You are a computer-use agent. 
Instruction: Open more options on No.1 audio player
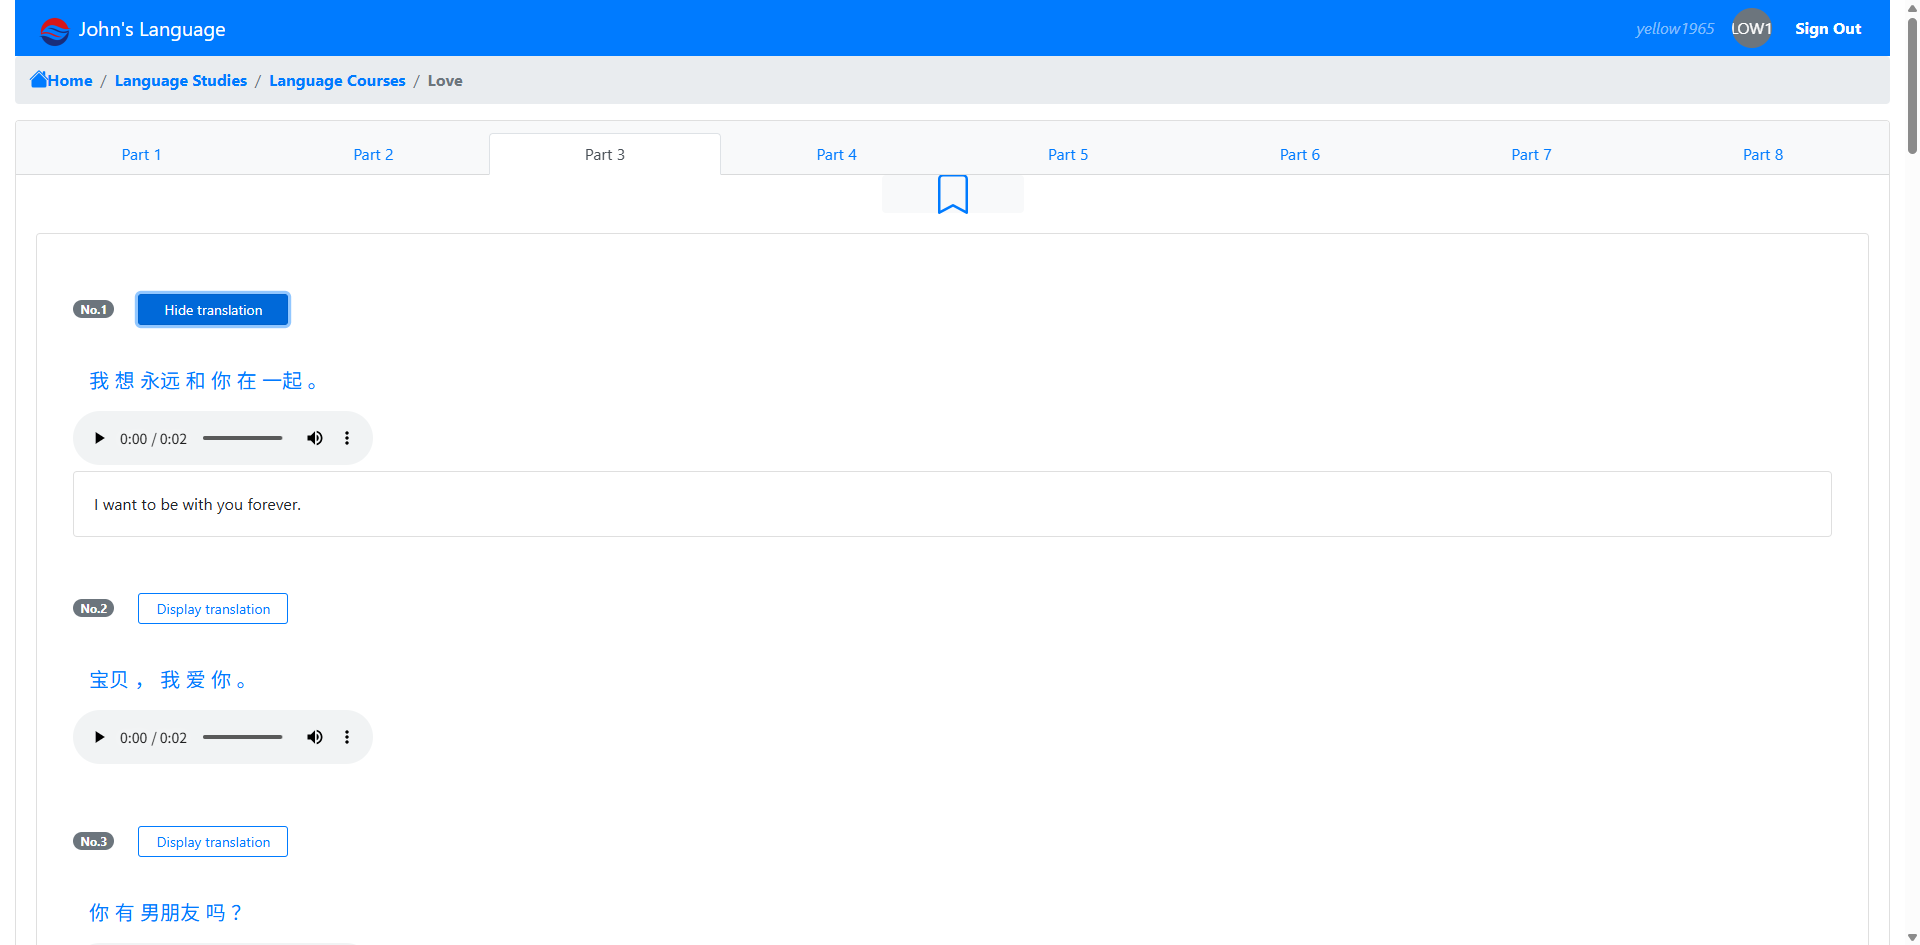coord(347,438)
